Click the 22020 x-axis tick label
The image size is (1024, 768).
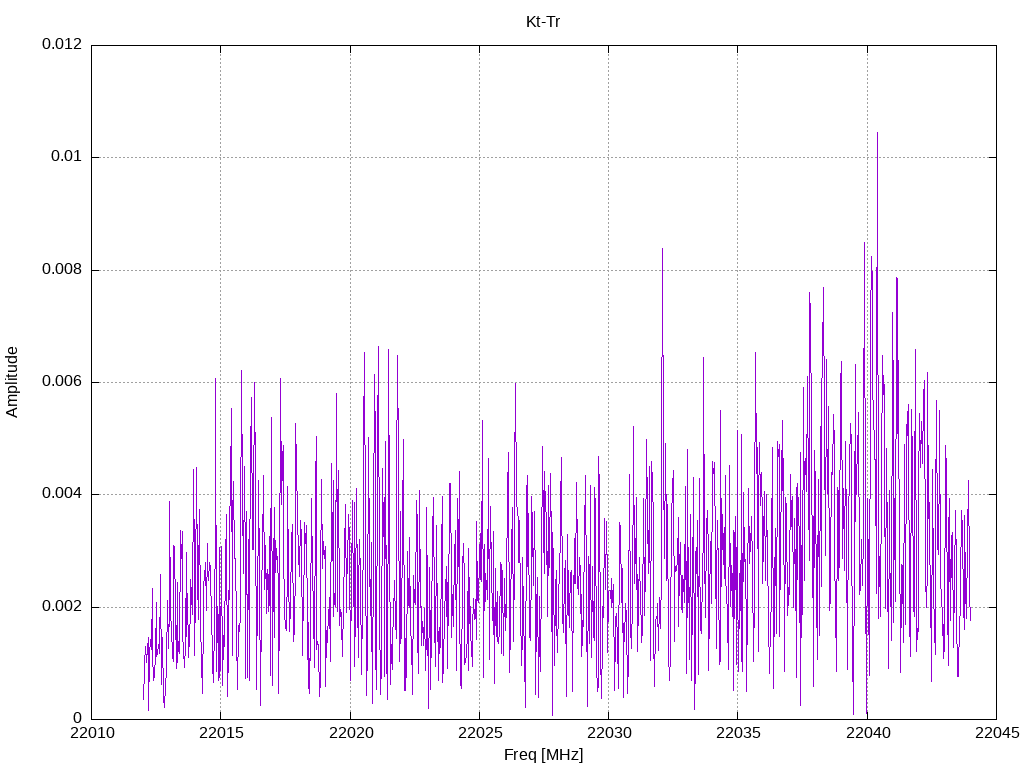pyautogui.click(x=351, y=733)
